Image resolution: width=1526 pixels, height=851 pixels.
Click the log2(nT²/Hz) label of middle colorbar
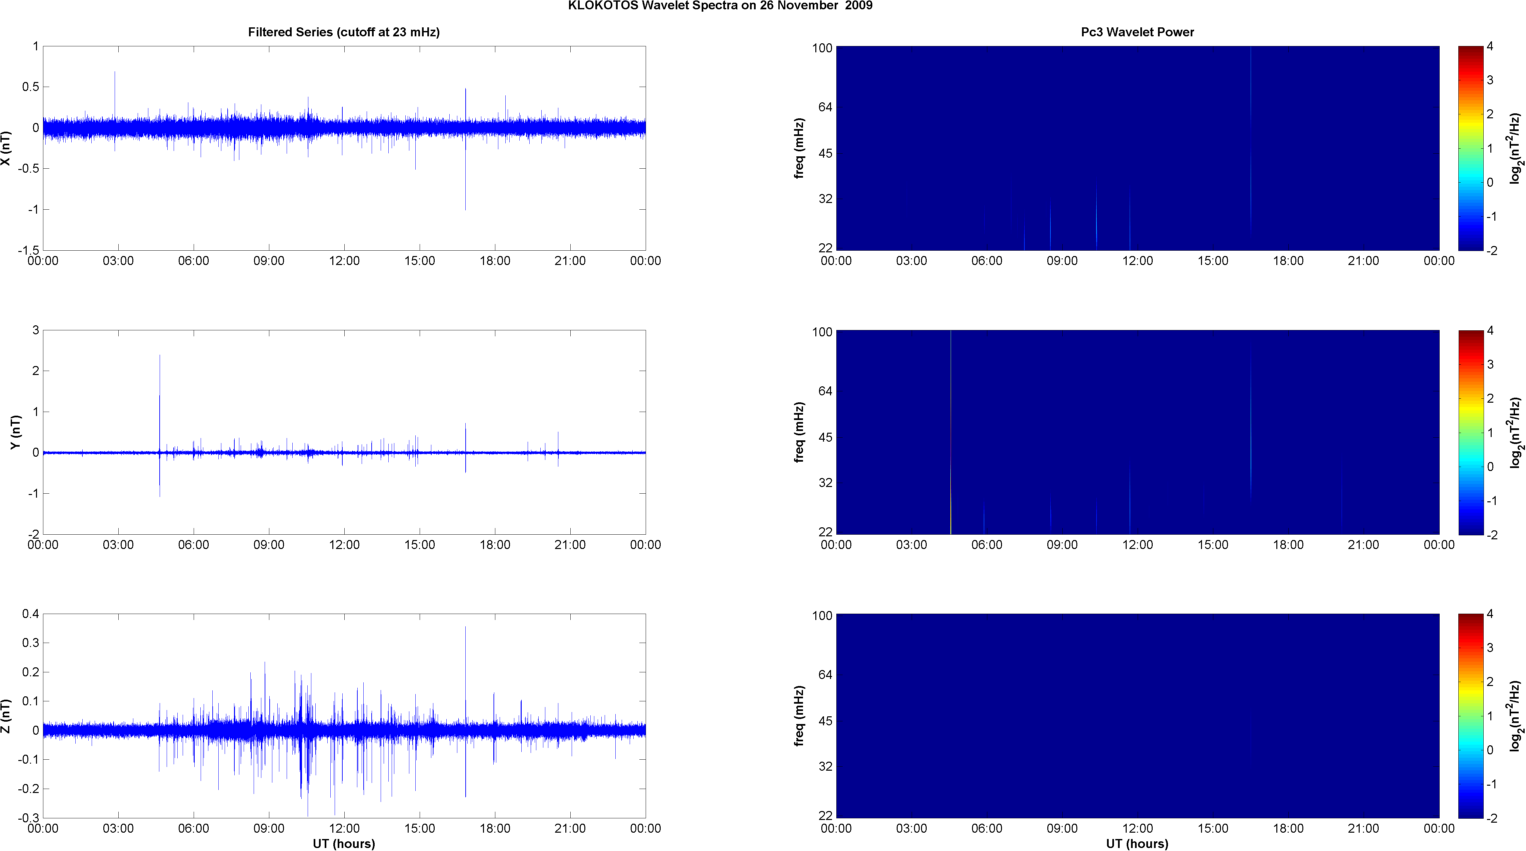tap(1516, 432)
